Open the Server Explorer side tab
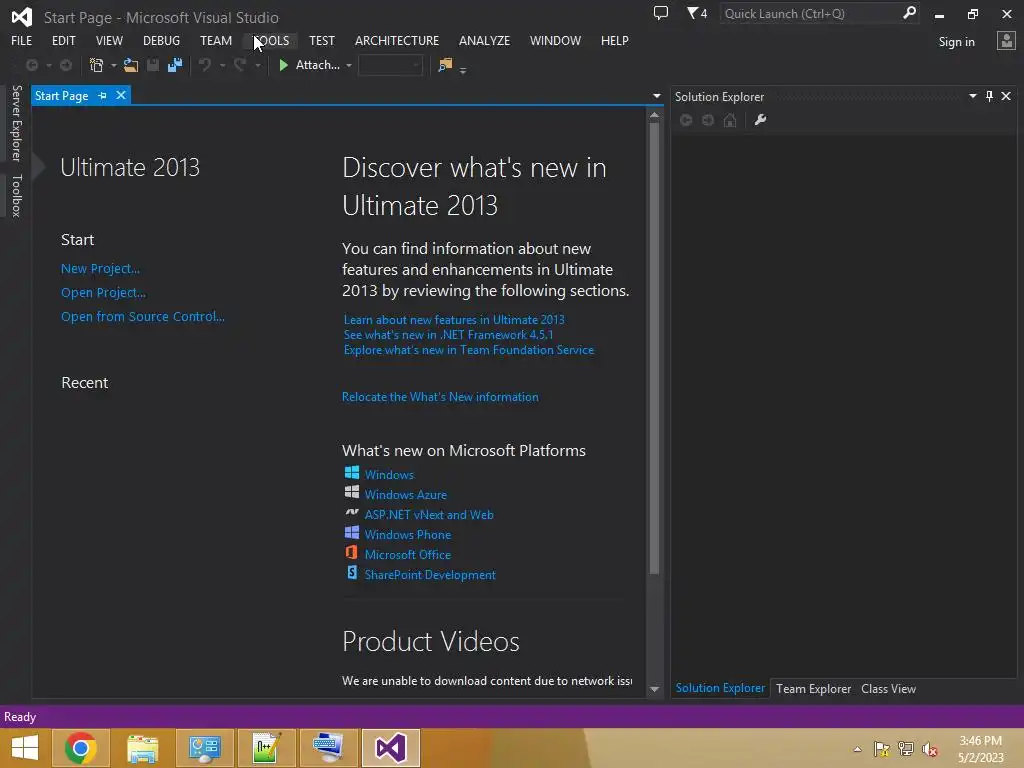1024x768 pixels. point(17,123)
